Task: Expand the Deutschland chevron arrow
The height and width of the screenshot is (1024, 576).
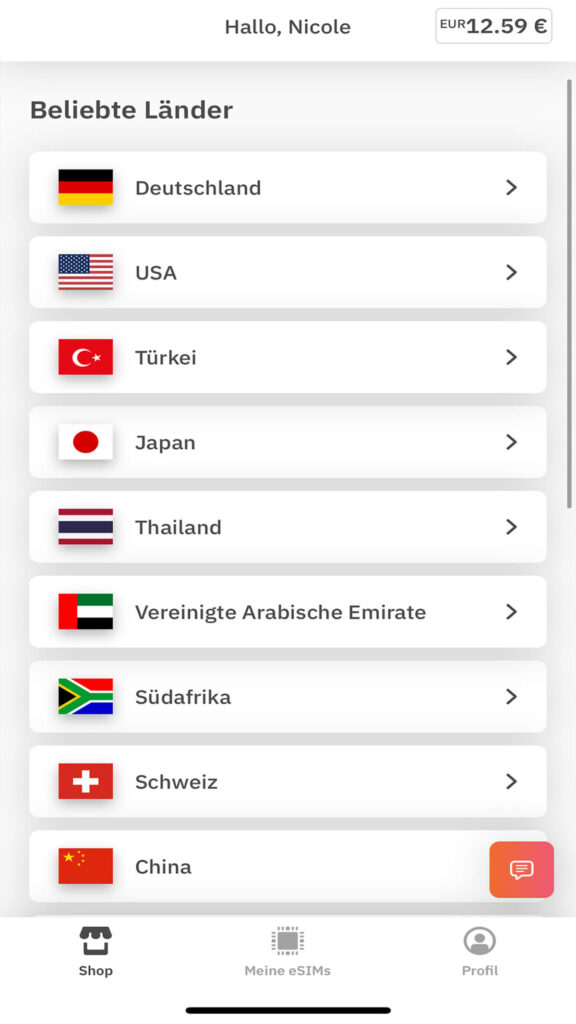Action: pos(511,187)
